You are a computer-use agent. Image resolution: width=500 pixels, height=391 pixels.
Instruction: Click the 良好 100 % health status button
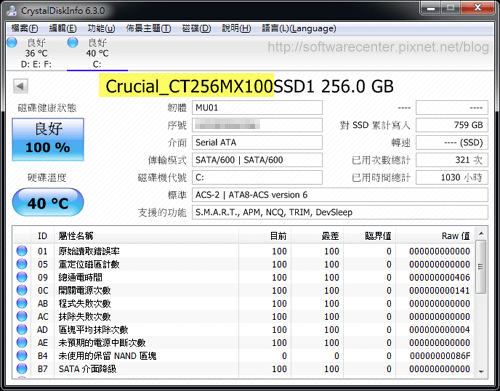coord(48,139)
